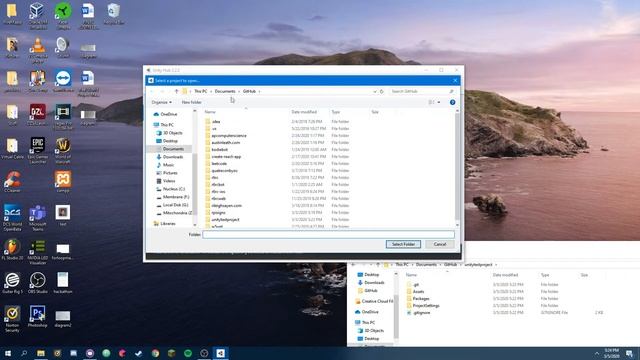Refresh the GitHub folder listing
This screenshot has width=640, height=360.
pyautogui.click(x=382, y=91)
